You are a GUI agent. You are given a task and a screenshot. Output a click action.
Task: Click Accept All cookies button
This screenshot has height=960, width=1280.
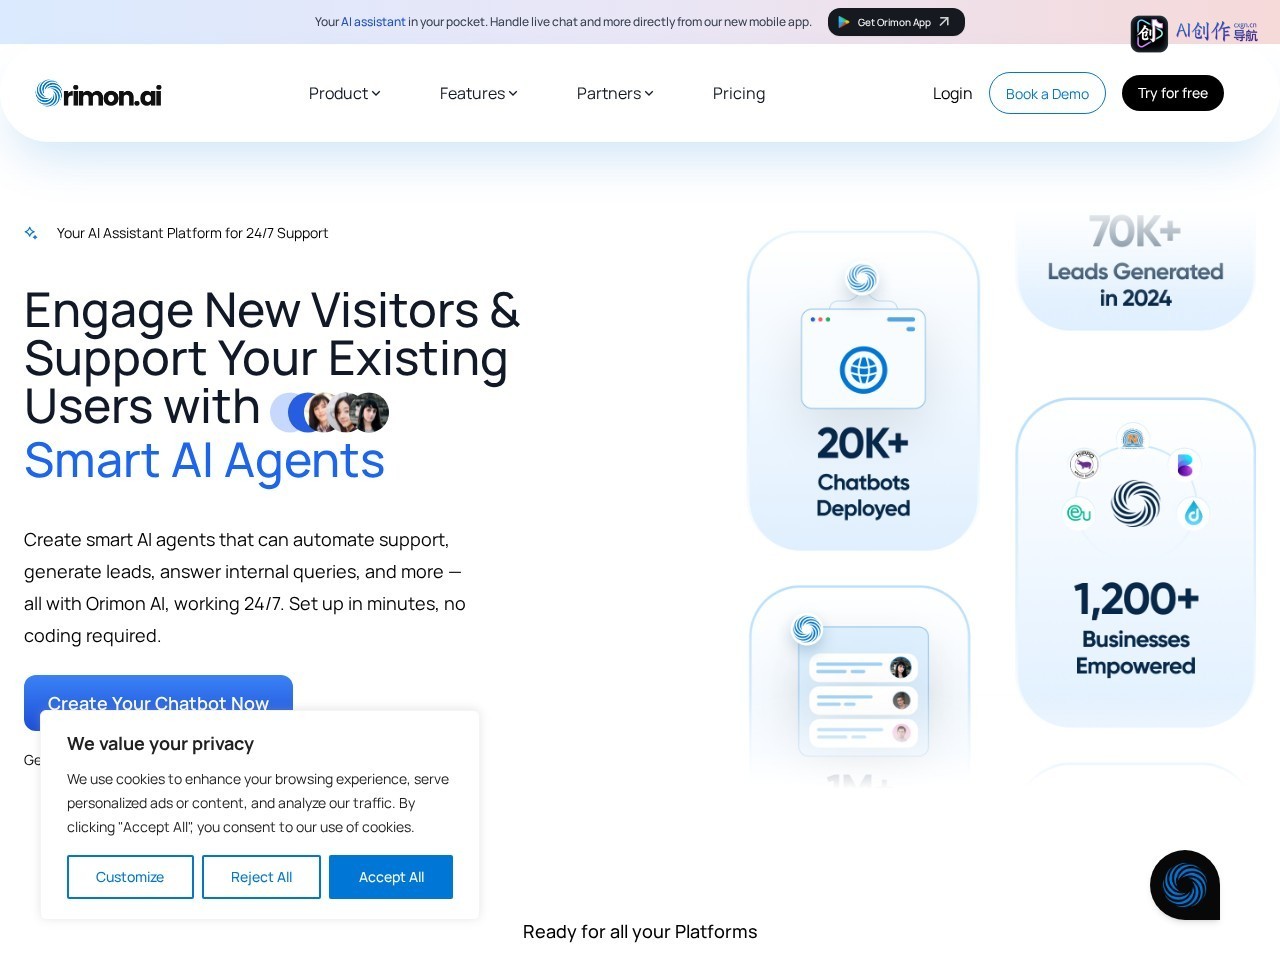pyautogui.click(x=391, y=877)
